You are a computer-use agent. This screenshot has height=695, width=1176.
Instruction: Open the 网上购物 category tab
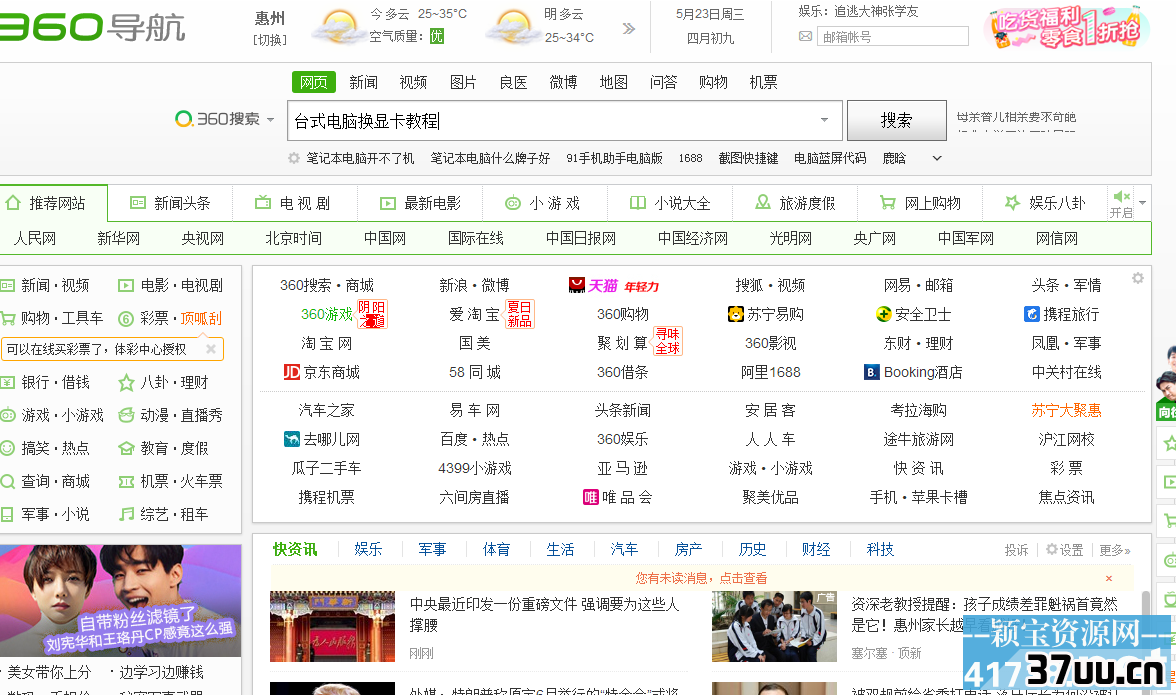pyautogui.click(x=920, y=203)
